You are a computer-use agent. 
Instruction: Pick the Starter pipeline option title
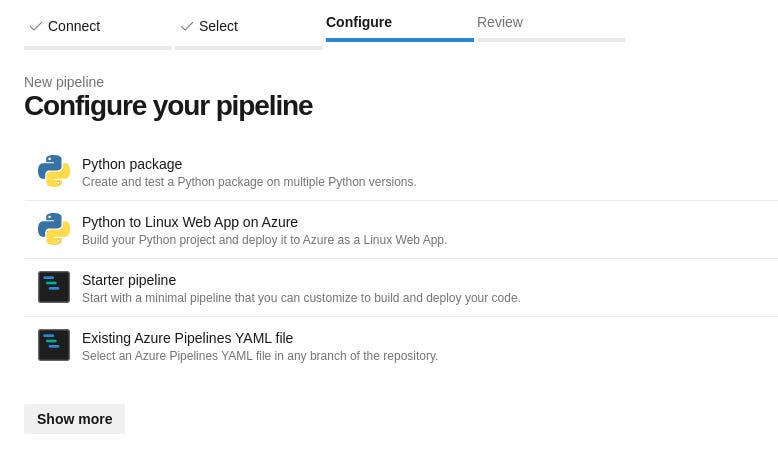[129, 280]
